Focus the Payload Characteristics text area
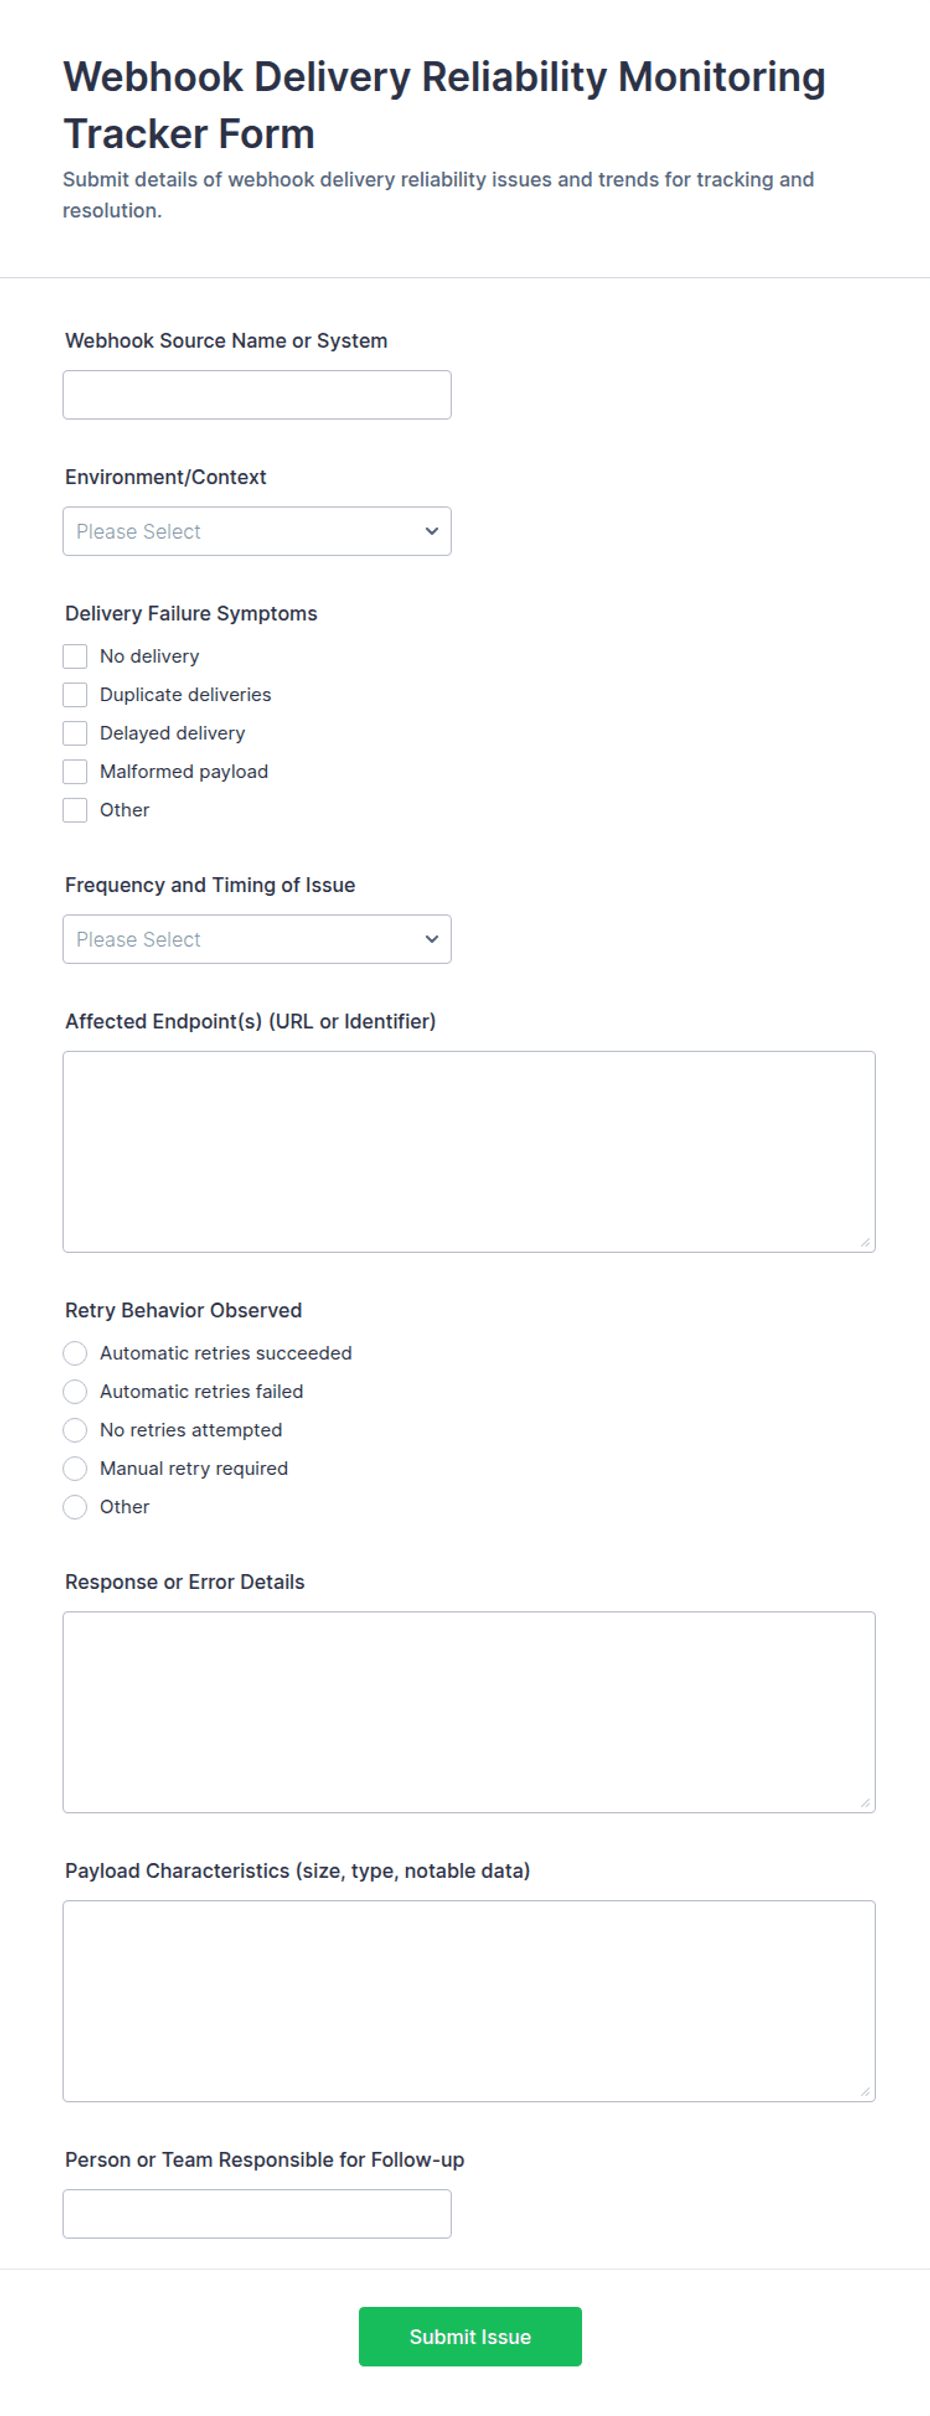 (469, 2001)
